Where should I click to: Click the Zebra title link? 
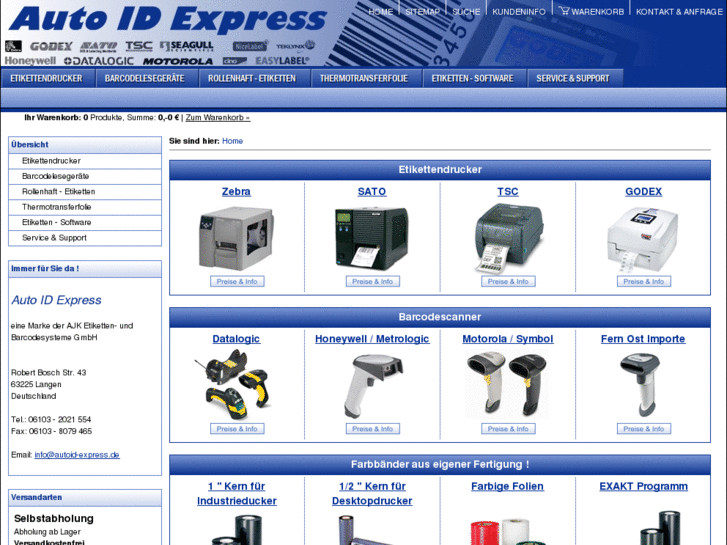(236, 192)
